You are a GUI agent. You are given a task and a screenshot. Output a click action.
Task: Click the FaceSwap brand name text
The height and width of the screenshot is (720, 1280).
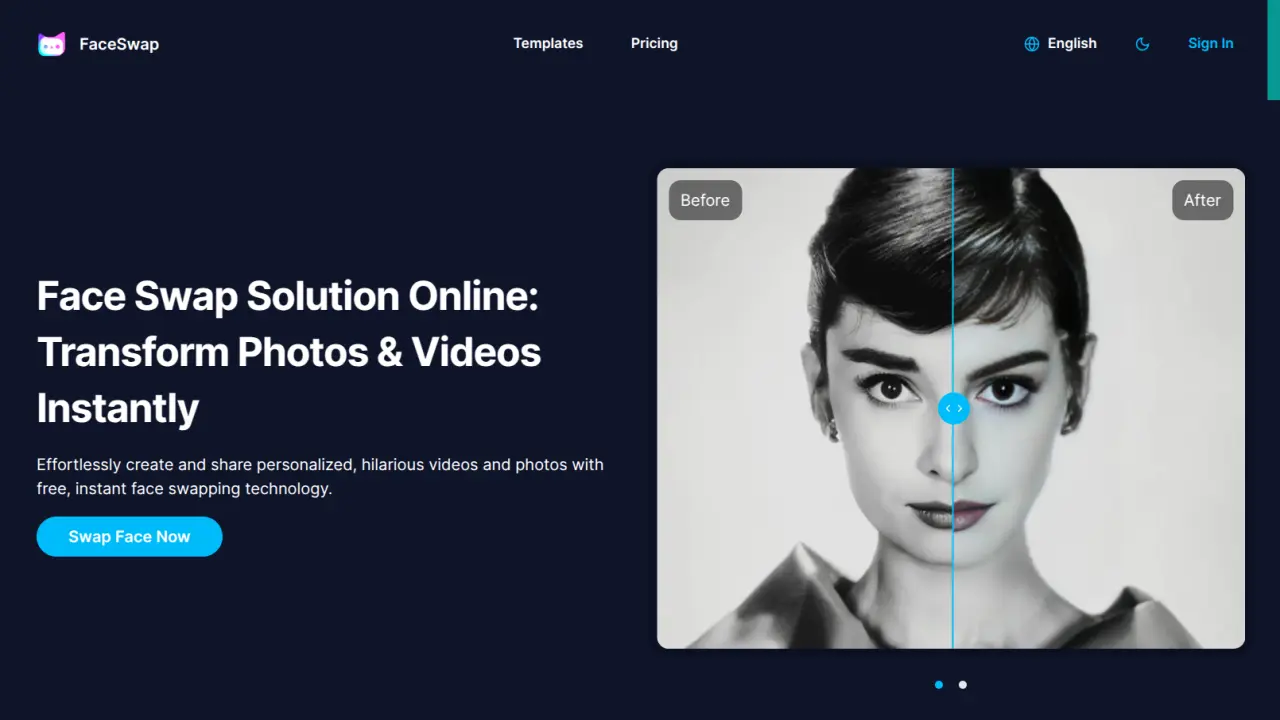(119, 44)
